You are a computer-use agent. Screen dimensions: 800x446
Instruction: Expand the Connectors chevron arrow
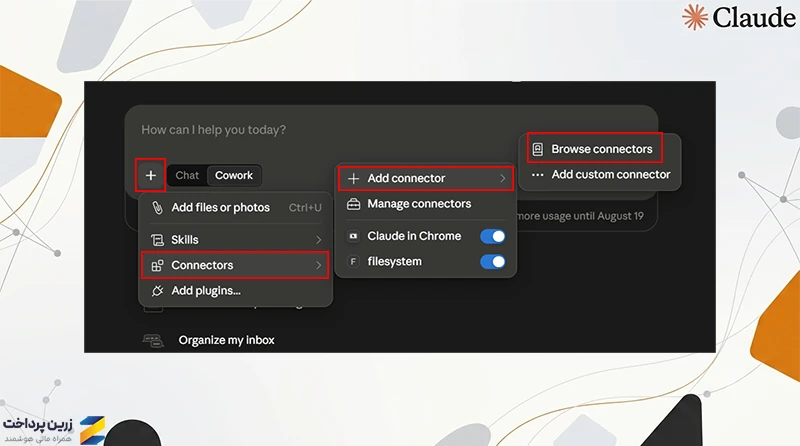click(x=318, y=265)
